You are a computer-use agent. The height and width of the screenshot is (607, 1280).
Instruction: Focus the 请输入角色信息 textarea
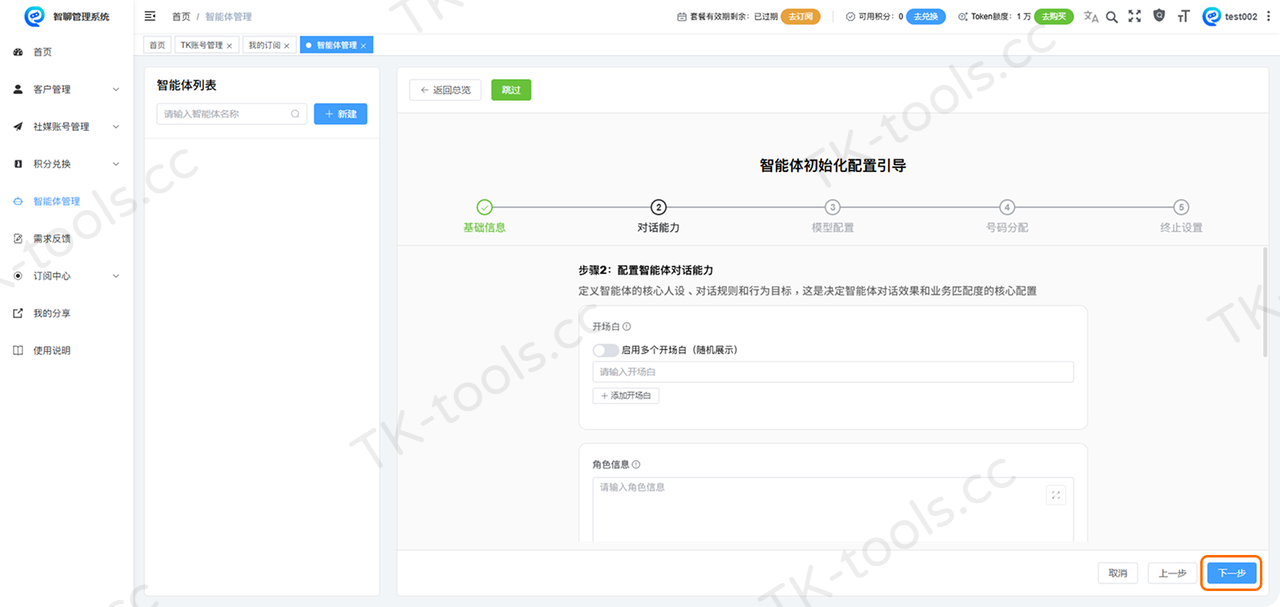pyautogui.click(x=833, y=510)
